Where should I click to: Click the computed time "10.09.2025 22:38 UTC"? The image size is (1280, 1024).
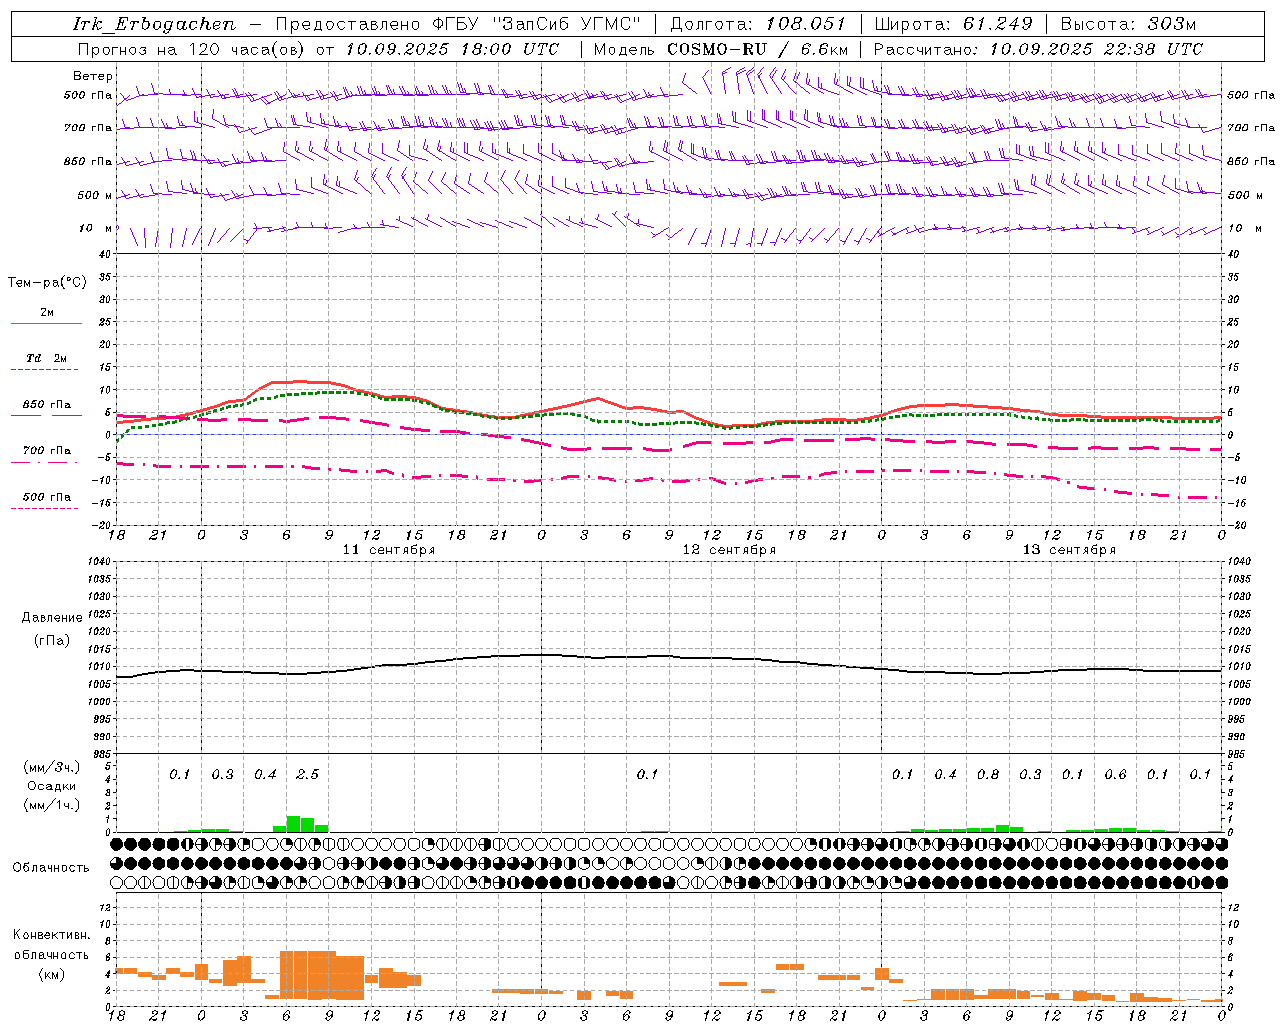coord(1096,49)
